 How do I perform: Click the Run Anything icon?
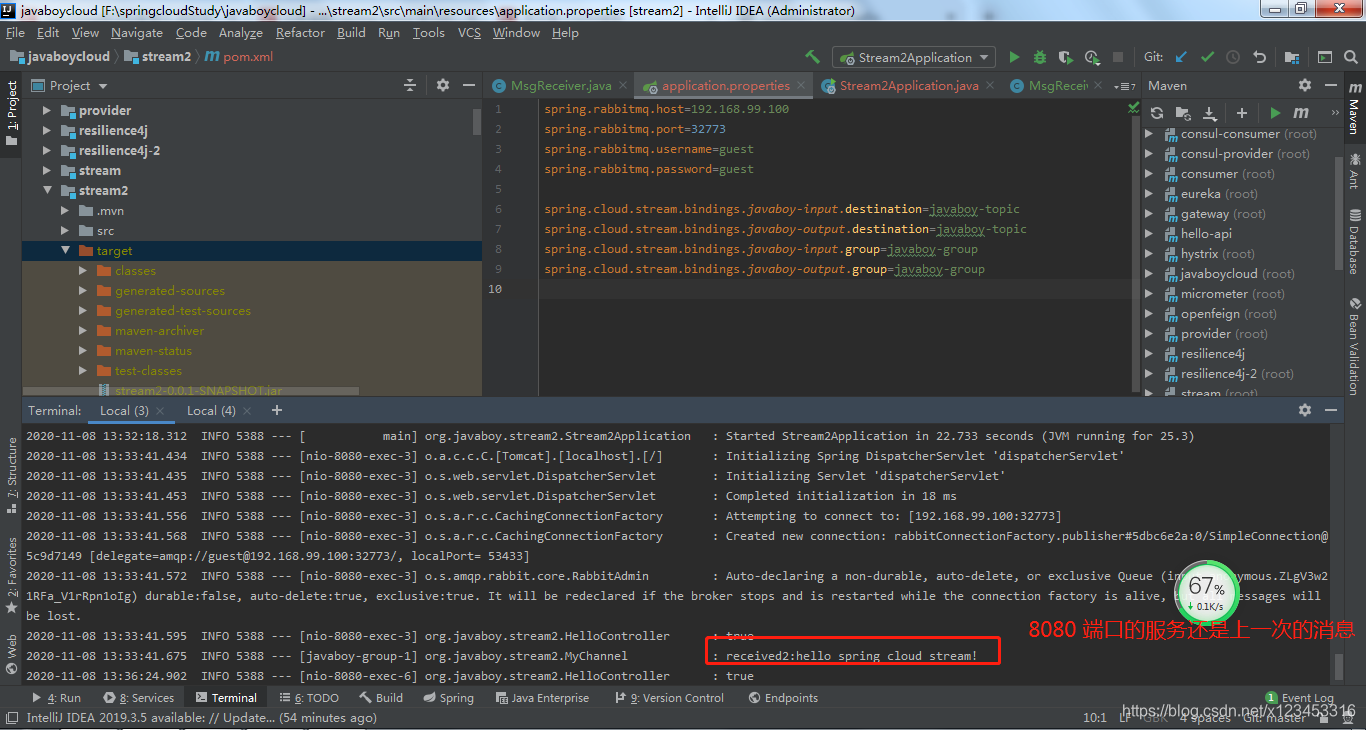(x=1324, y=57)
